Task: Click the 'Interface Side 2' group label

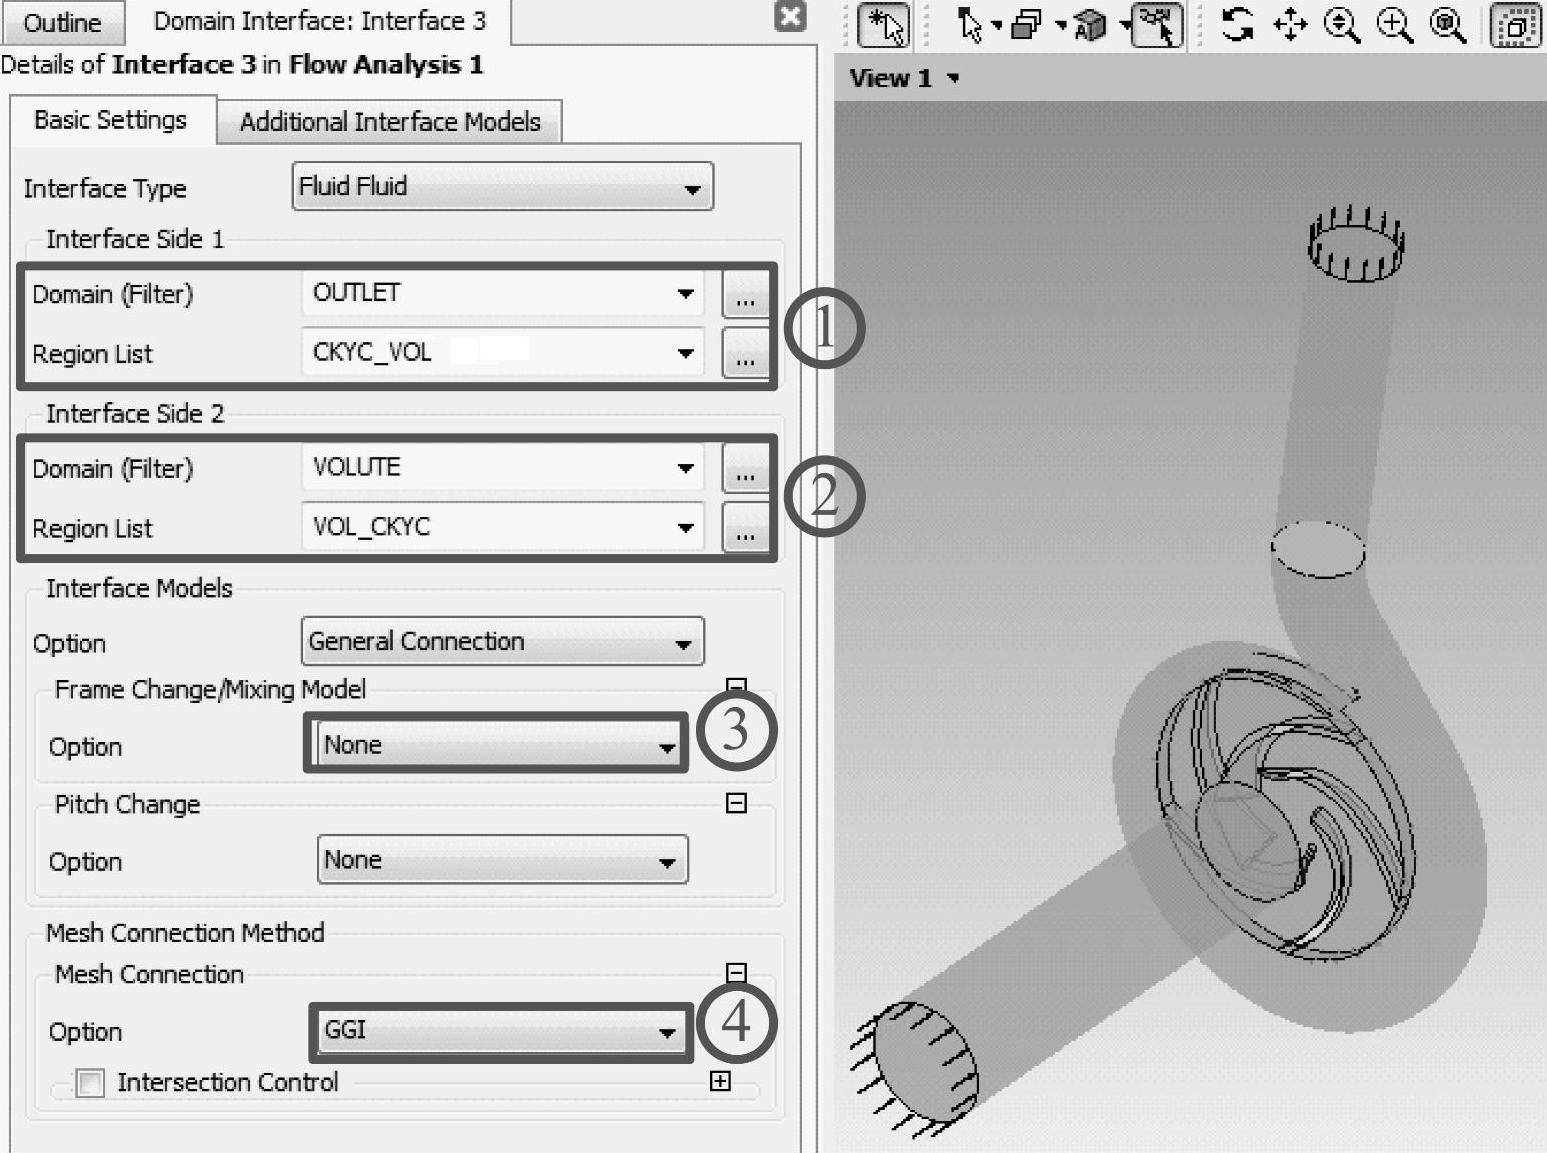Action: tap(135, 414)
